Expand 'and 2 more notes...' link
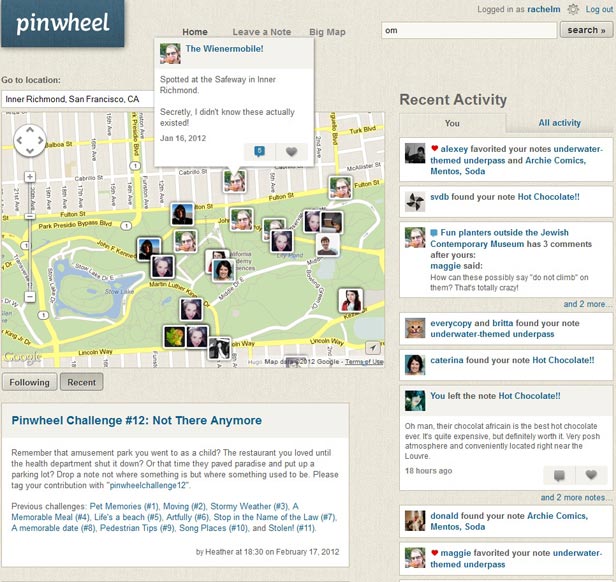The width and height of the screenshot is (616, 582). pos(576,497)
